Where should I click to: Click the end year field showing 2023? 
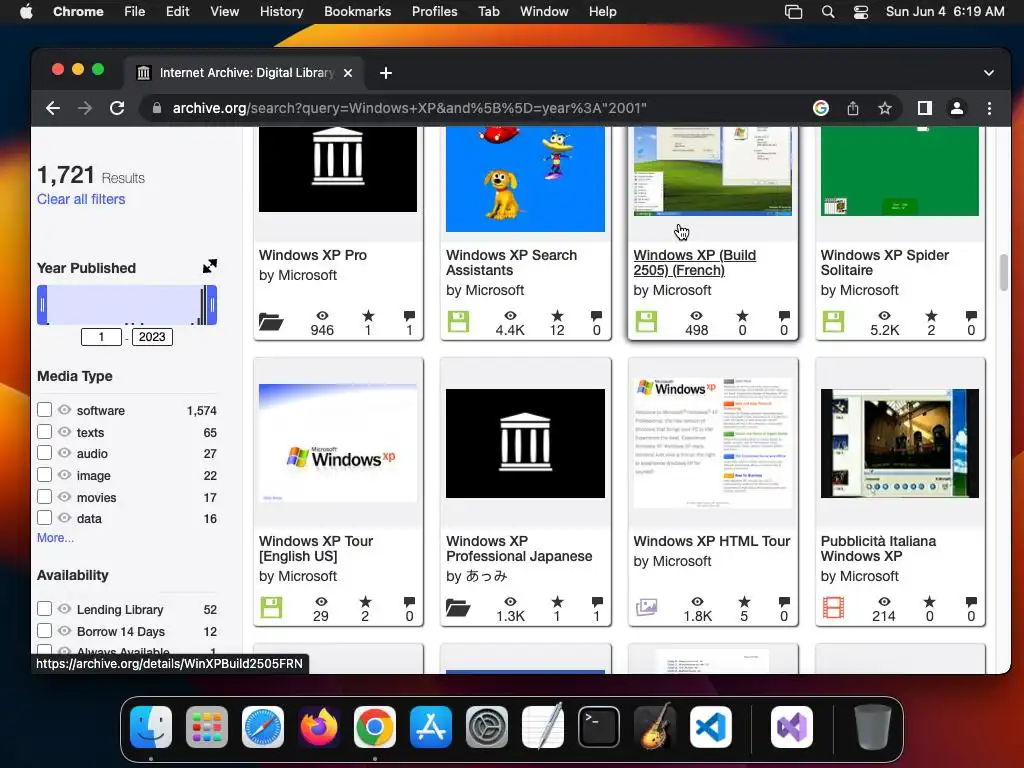(152, 337)
